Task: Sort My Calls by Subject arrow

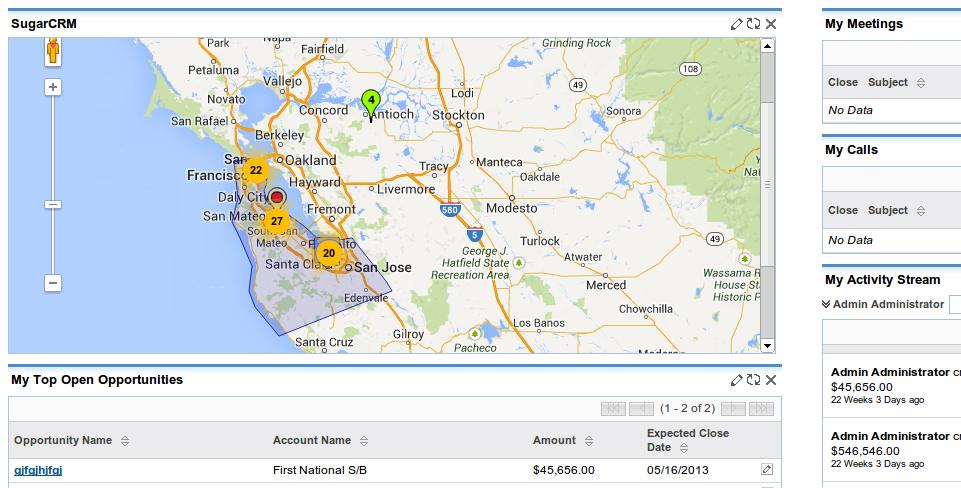Action: pos(921,211)
